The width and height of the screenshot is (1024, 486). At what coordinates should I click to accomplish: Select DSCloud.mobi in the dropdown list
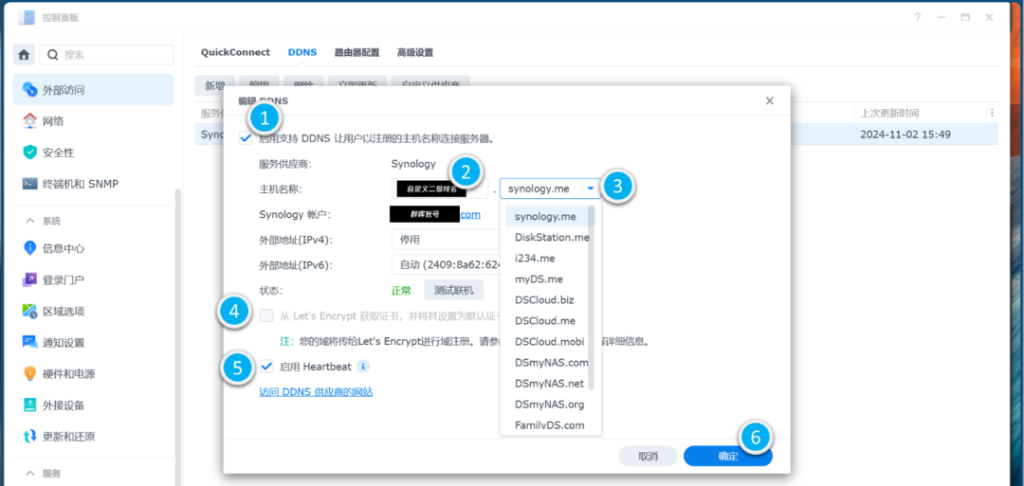[549, 342]
